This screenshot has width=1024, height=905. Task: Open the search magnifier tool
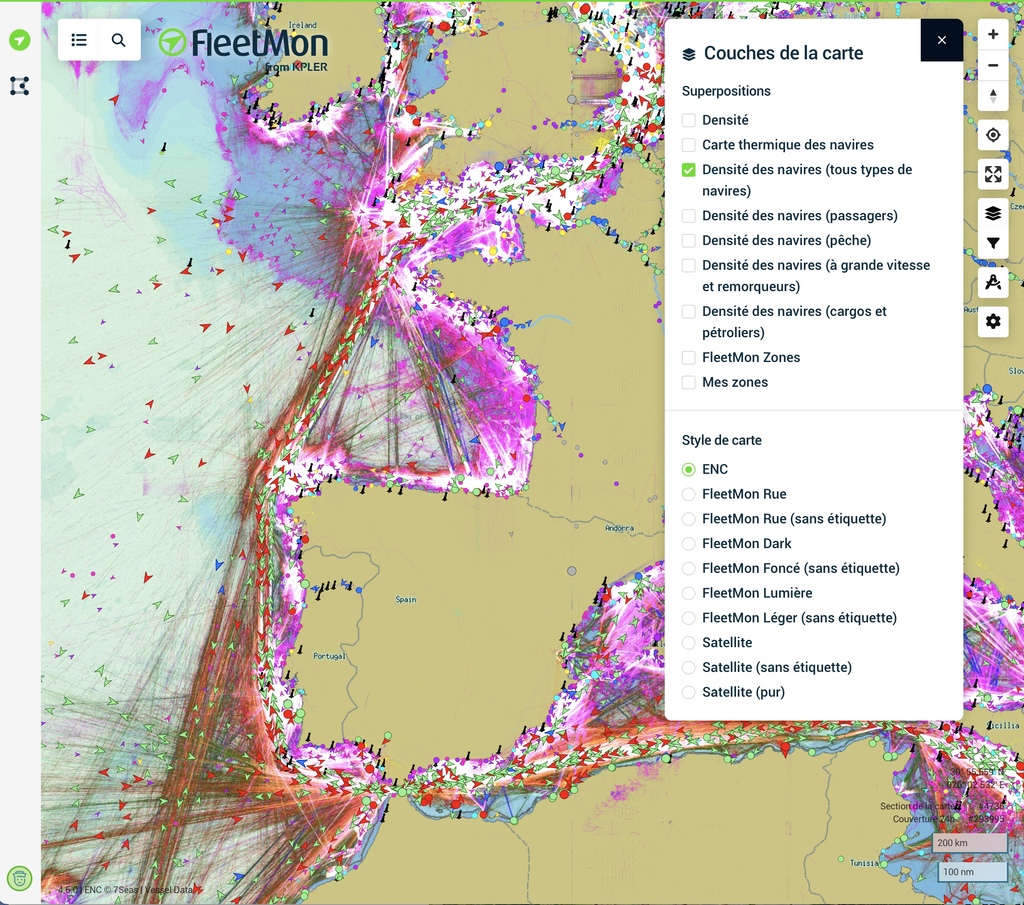(x=119, y=40)
